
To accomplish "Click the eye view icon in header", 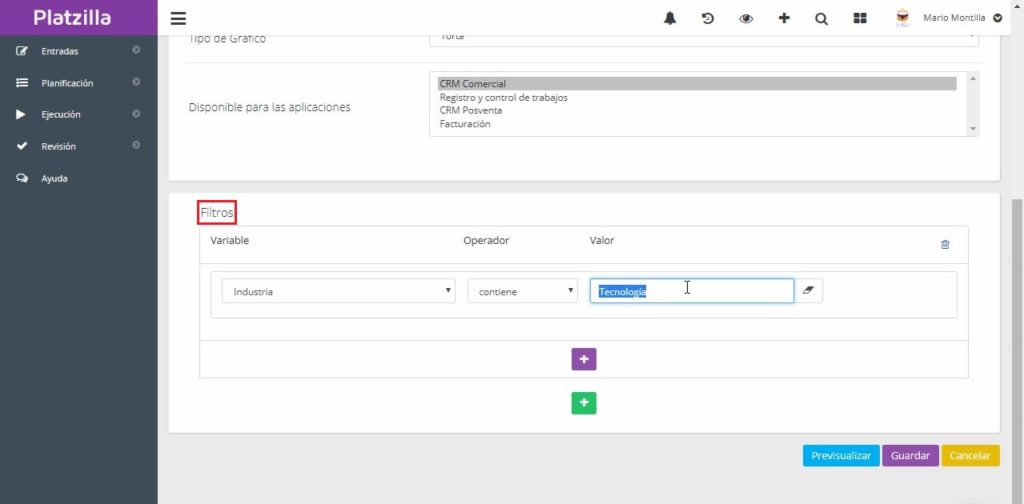I will coord(746,18).
